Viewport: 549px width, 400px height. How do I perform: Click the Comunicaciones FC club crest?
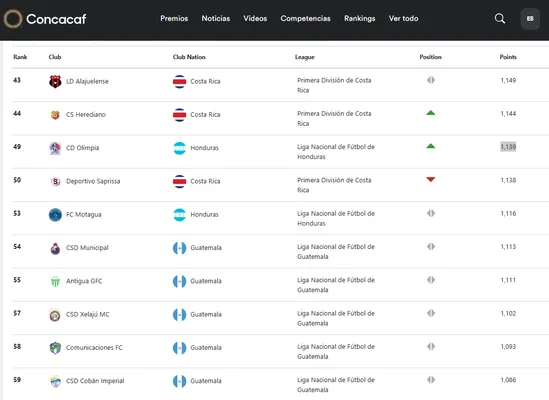[x=55, y=348]
